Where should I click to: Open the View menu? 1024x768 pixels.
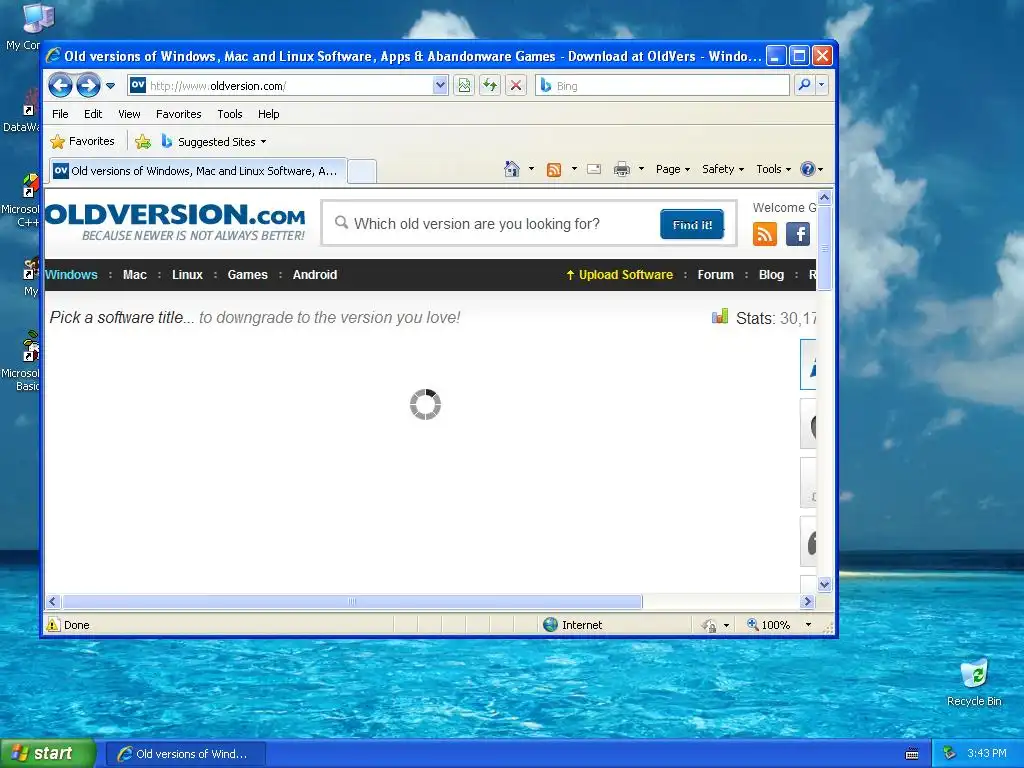[129, 114]
